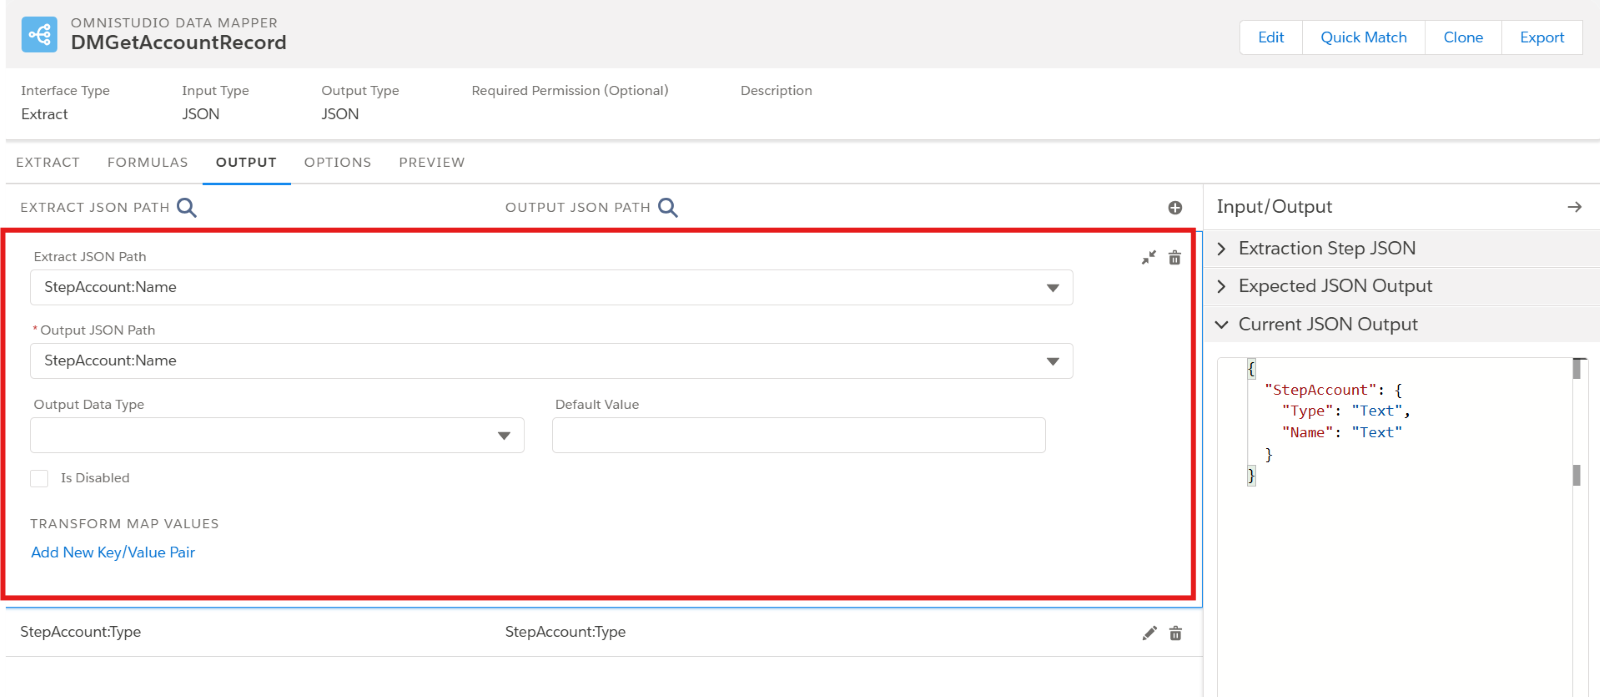Collapse the StepAccount:Name mapping row
1600x697 pixels.
[x=1149, y=258]
